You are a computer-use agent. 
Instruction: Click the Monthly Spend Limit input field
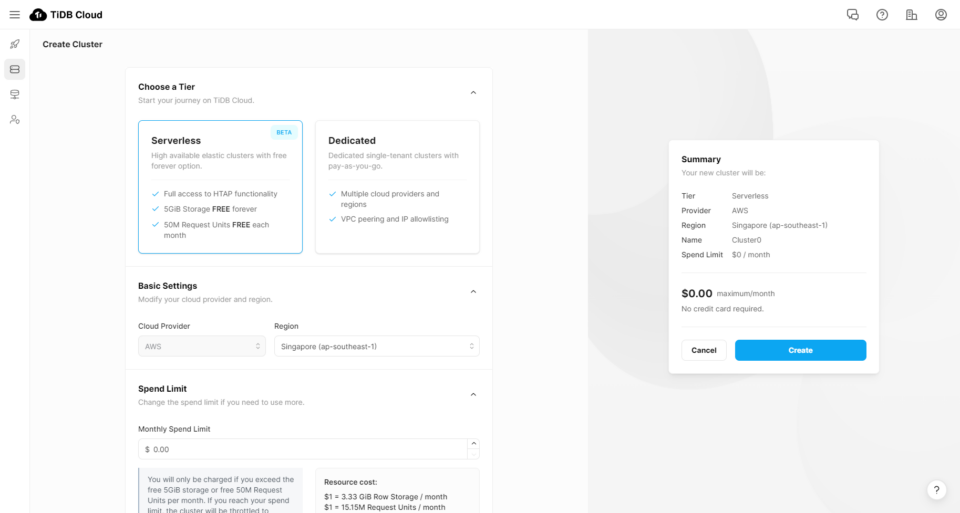pos(300,449)
